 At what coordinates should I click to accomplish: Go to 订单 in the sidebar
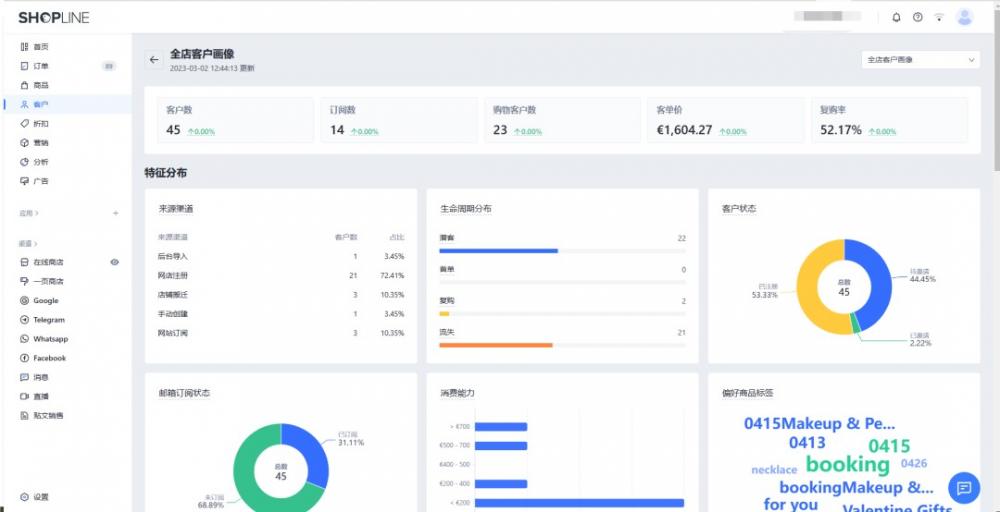41,66
